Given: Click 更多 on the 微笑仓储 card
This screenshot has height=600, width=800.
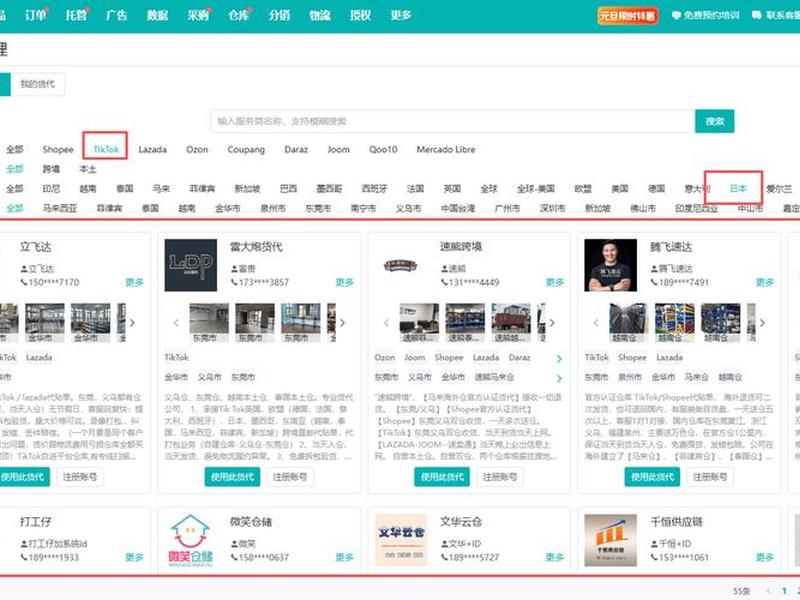Looking at the screenshot, I should tap(344, 557).
